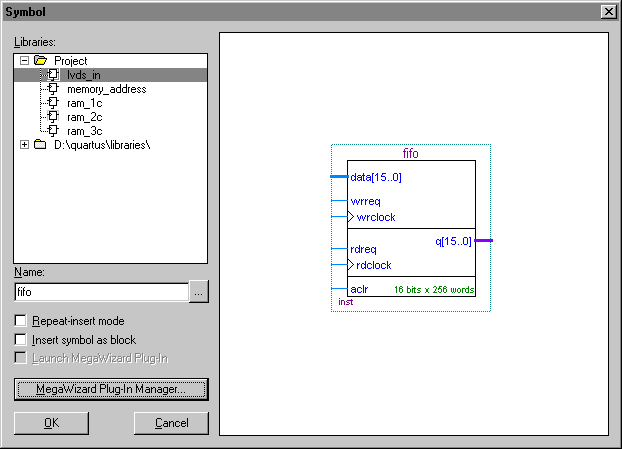Close the Symbol dialog window
Viewport: 622px width, 449px height.
point(608,10)
